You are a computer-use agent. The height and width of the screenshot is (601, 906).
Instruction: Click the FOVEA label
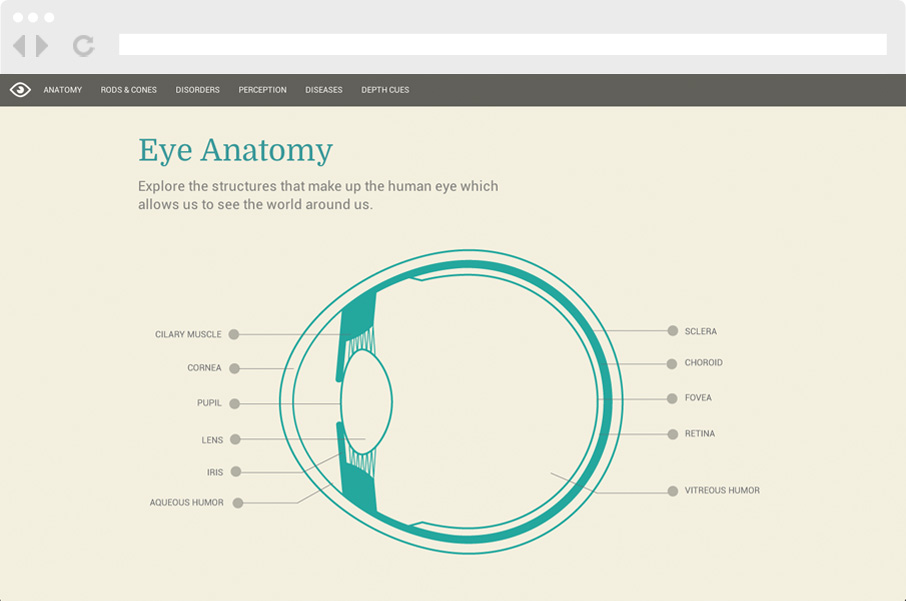click(699, 397)
